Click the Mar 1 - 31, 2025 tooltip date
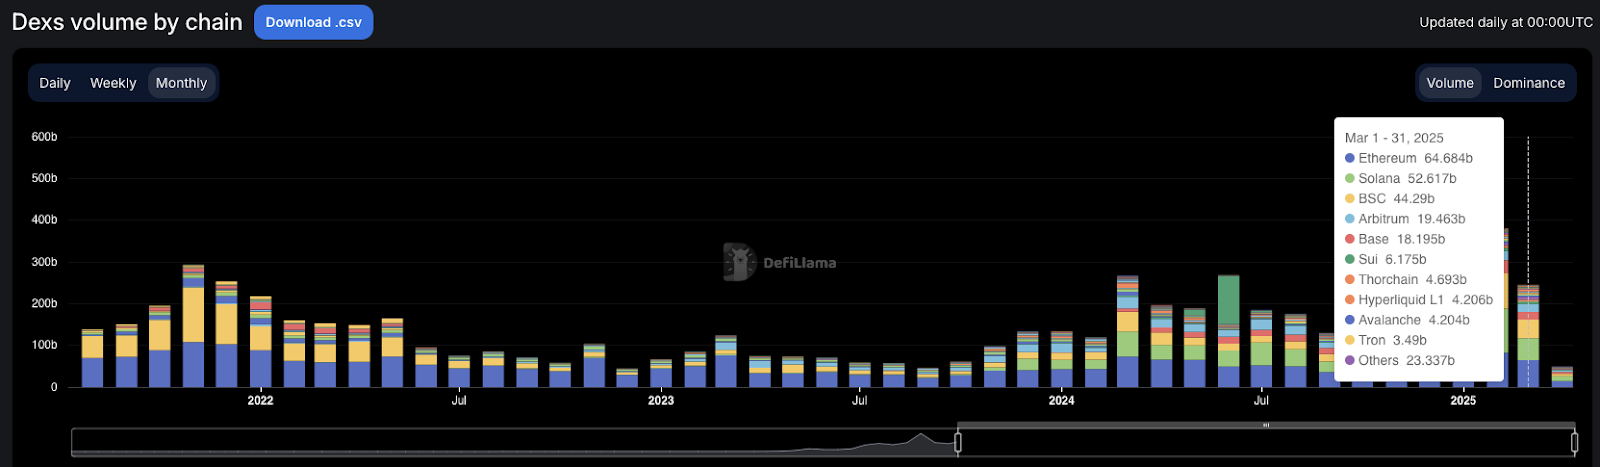The image size is (1600, 467). pyautogui.click(x=1394, y=138)
